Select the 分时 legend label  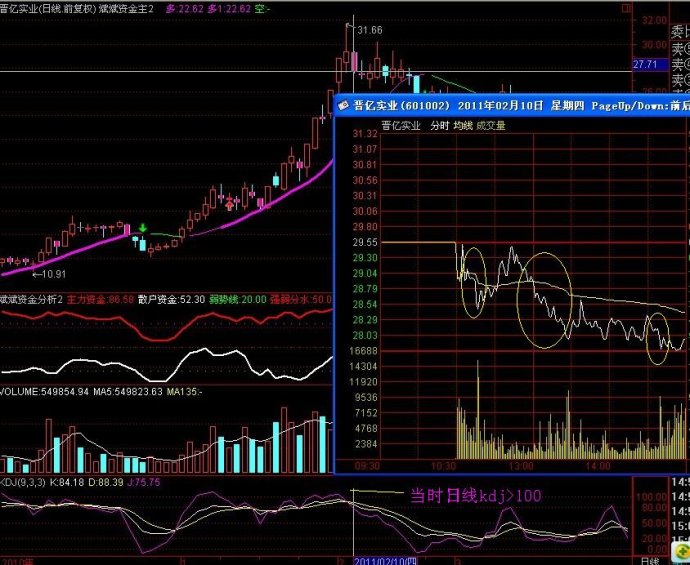point(439,126)
